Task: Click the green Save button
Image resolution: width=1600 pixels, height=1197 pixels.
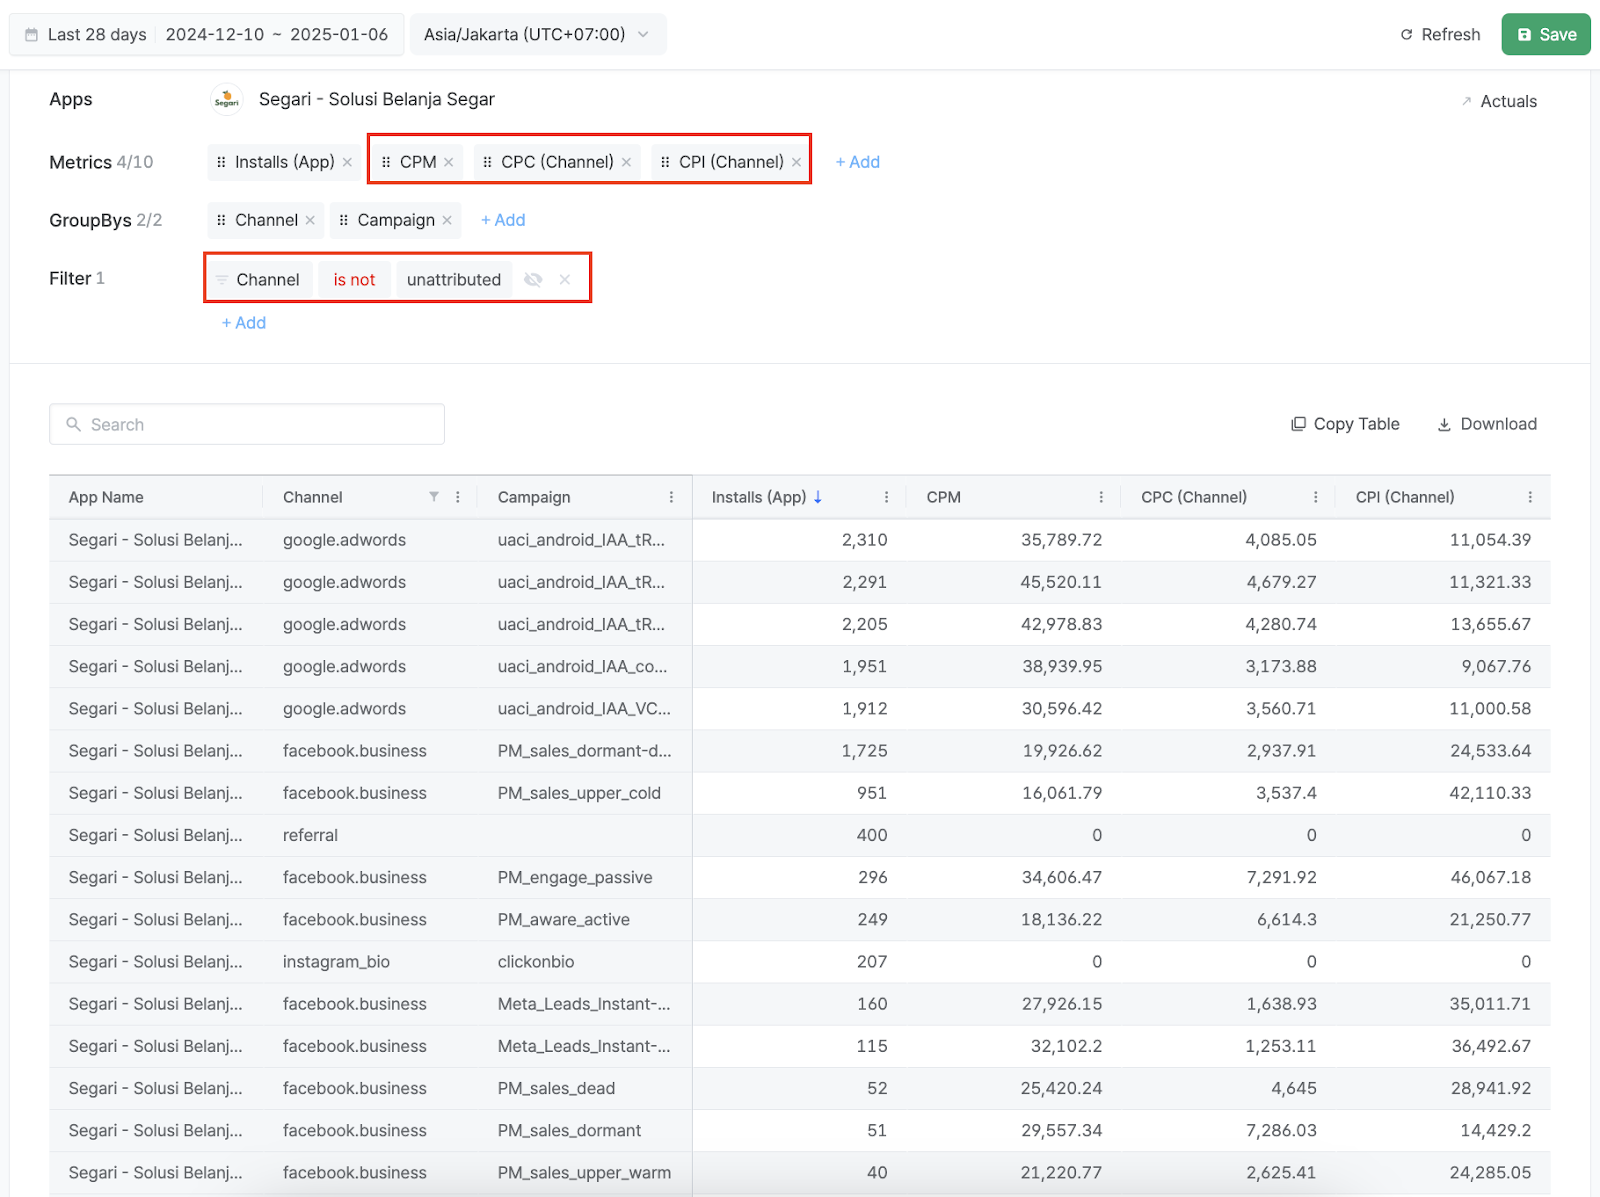Action: point(1545,34)
